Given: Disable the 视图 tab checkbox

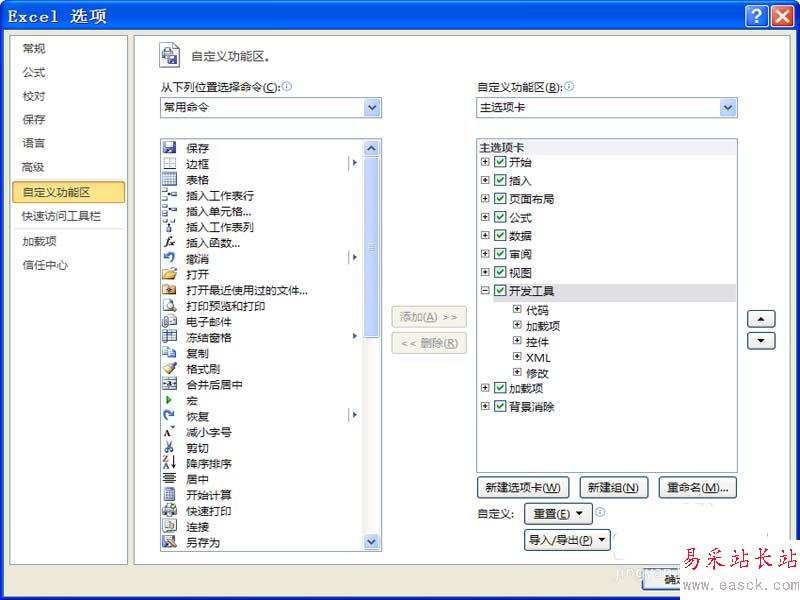Looking at the screenshot, I should click(501, 272).
